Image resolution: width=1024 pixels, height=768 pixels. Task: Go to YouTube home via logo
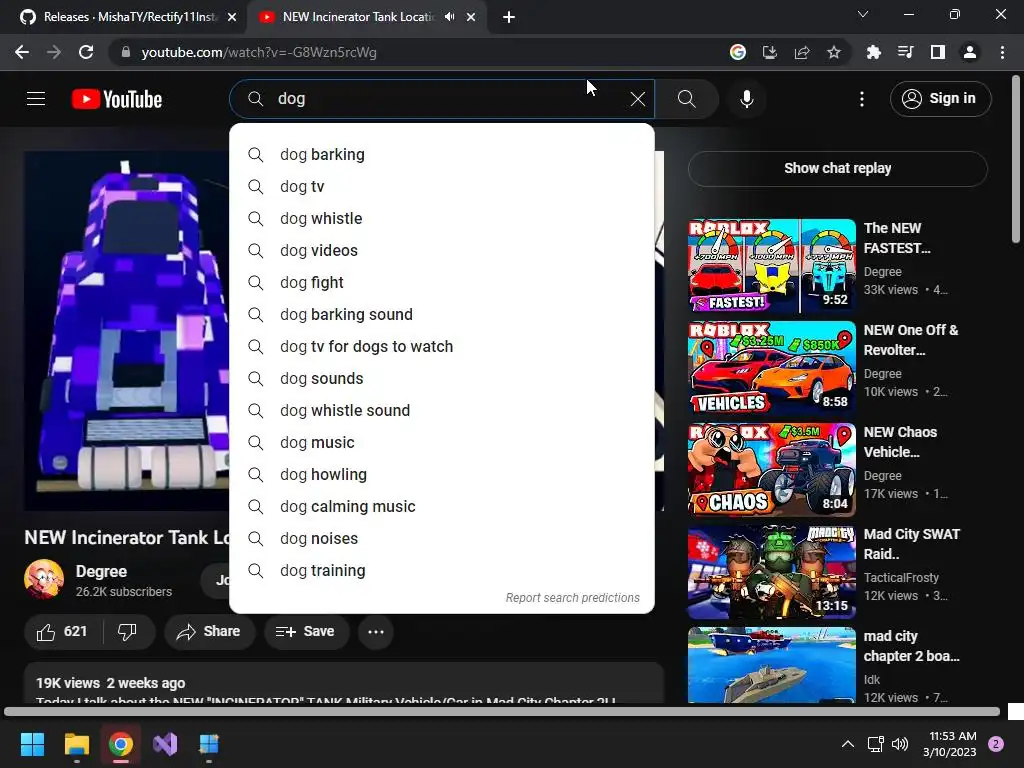[117, 99]
